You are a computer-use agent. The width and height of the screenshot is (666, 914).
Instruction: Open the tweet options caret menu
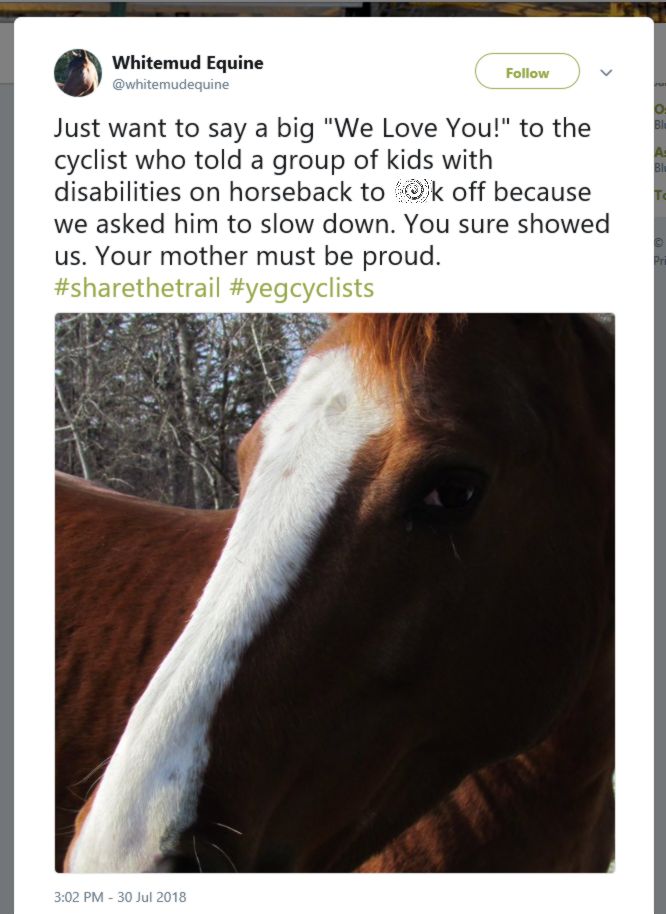tap(606, 72)
